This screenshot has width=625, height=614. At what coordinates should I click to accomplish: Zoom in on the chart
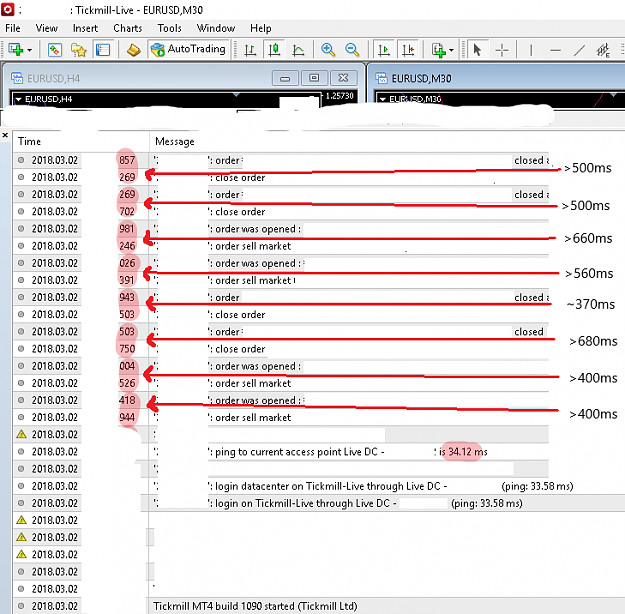[328, 50]
